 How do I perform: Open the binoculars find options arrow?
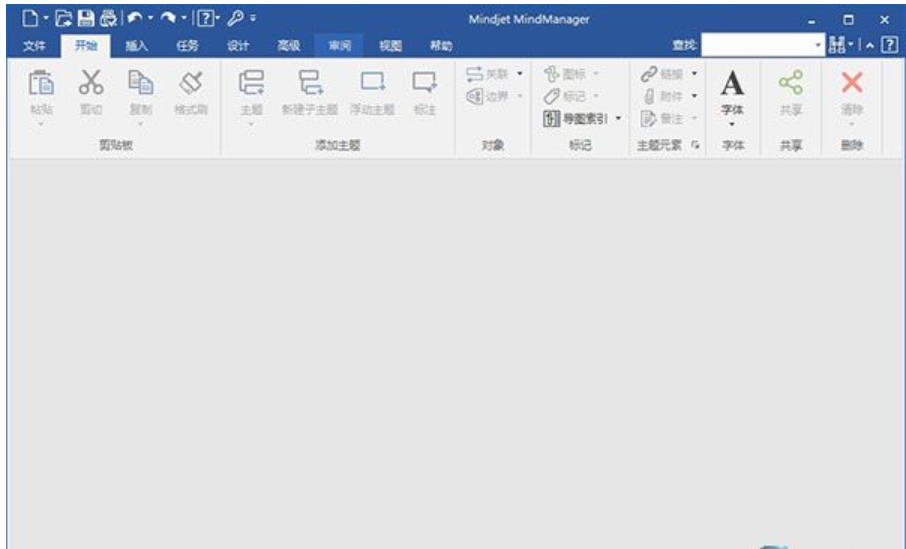[x=851, y=44]
